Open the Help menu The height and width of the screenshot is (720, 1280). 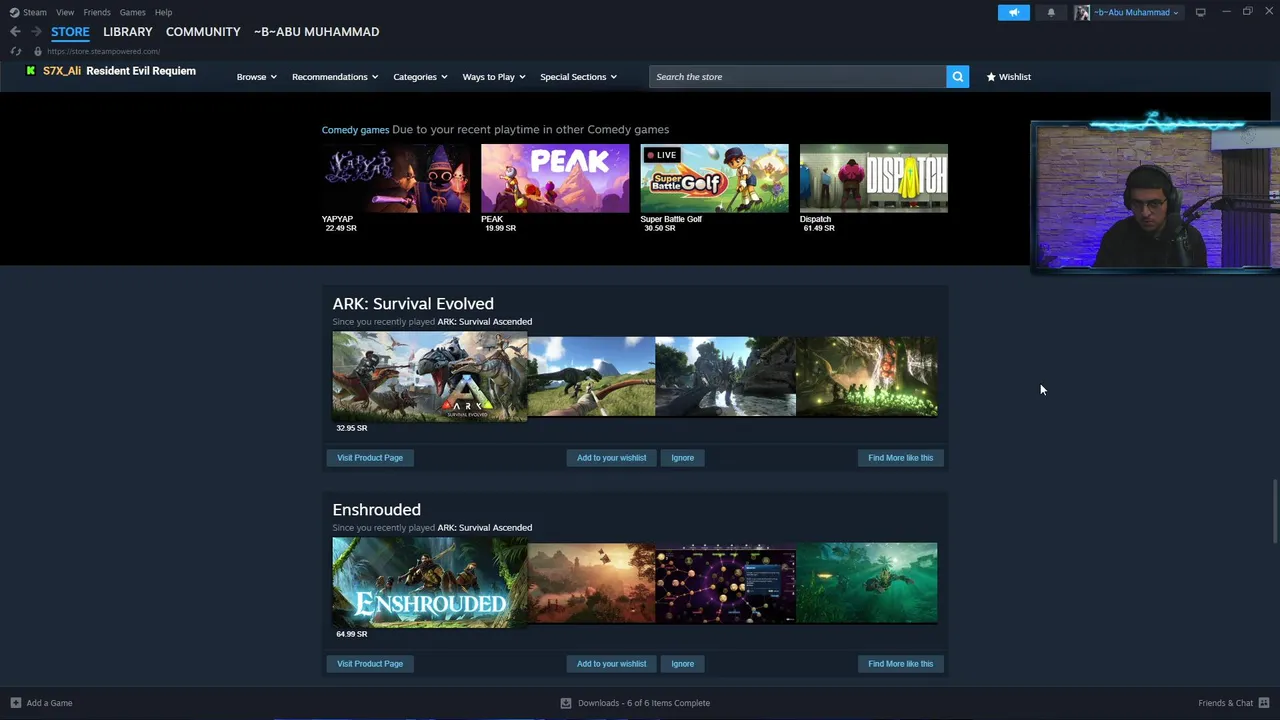coord(163,12)
